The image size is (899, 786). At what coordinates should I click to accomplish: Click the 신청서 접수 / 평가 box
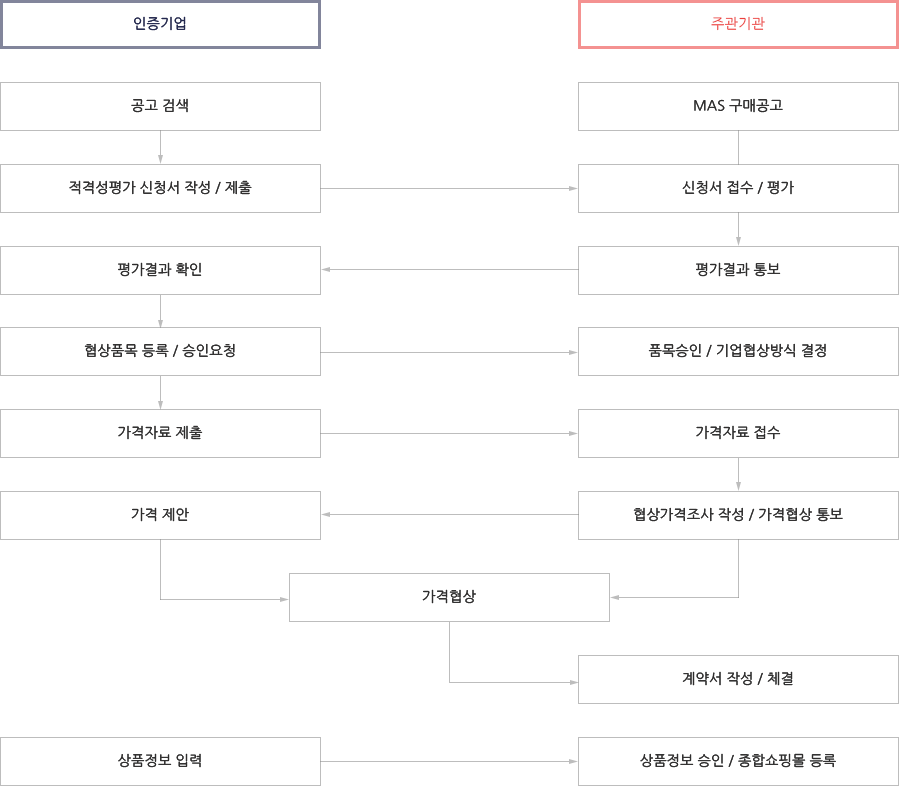(x=738, y=189)
